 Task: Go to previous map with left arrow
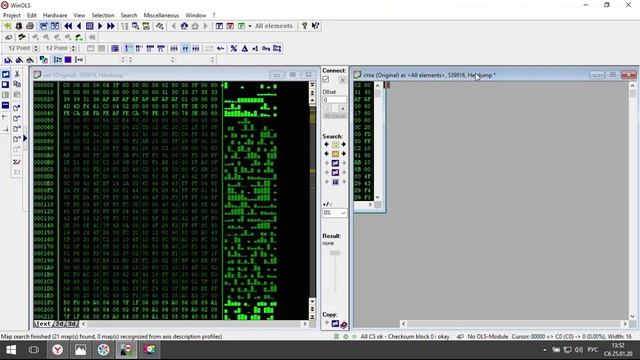(x=79, y=26)
